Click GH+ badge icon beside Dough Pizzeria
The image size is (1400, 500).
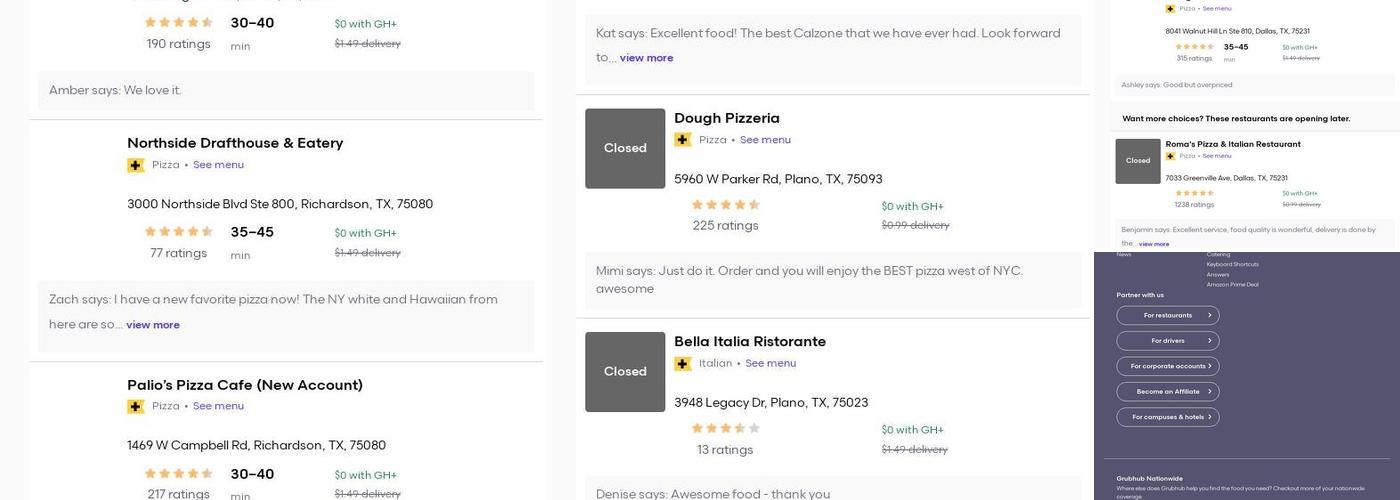pos(683,140)
